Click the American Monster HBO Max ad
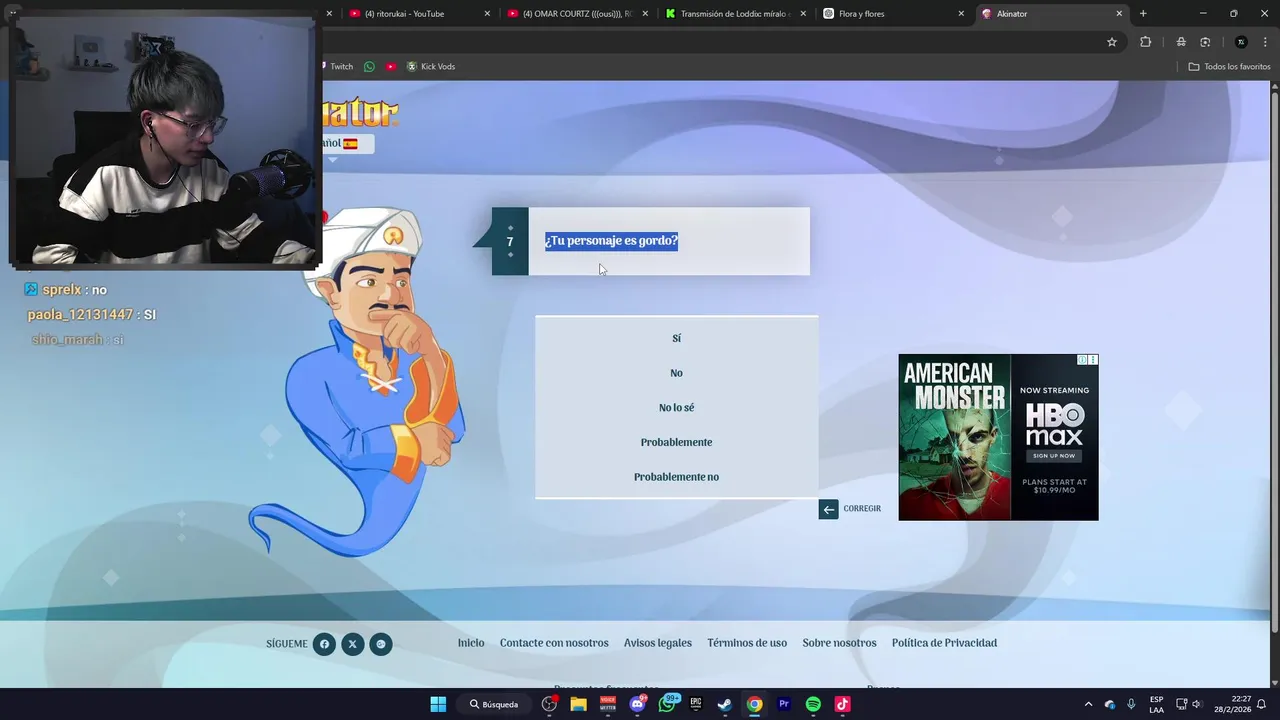 [x=998, y=437]
